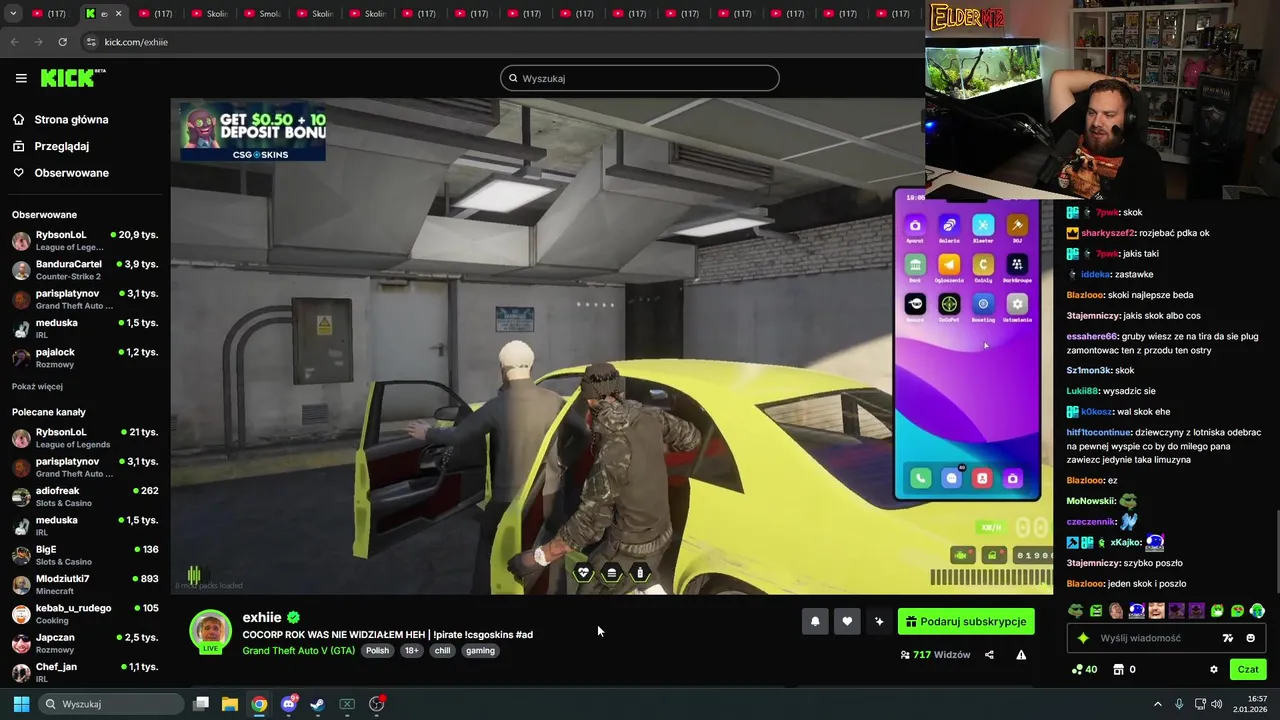Click the sparkle icon next to follow
Screen dimensions: 1280x720
[x=879, y=621]
